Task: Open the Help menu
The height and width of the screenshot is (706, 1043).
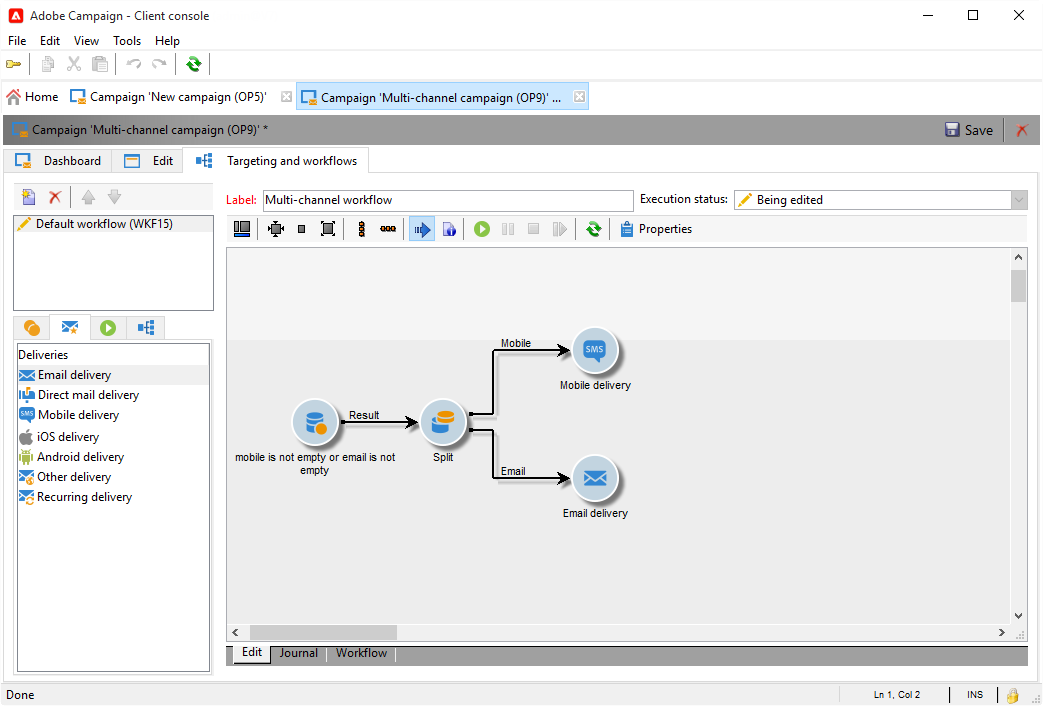Action: (167, 41)
